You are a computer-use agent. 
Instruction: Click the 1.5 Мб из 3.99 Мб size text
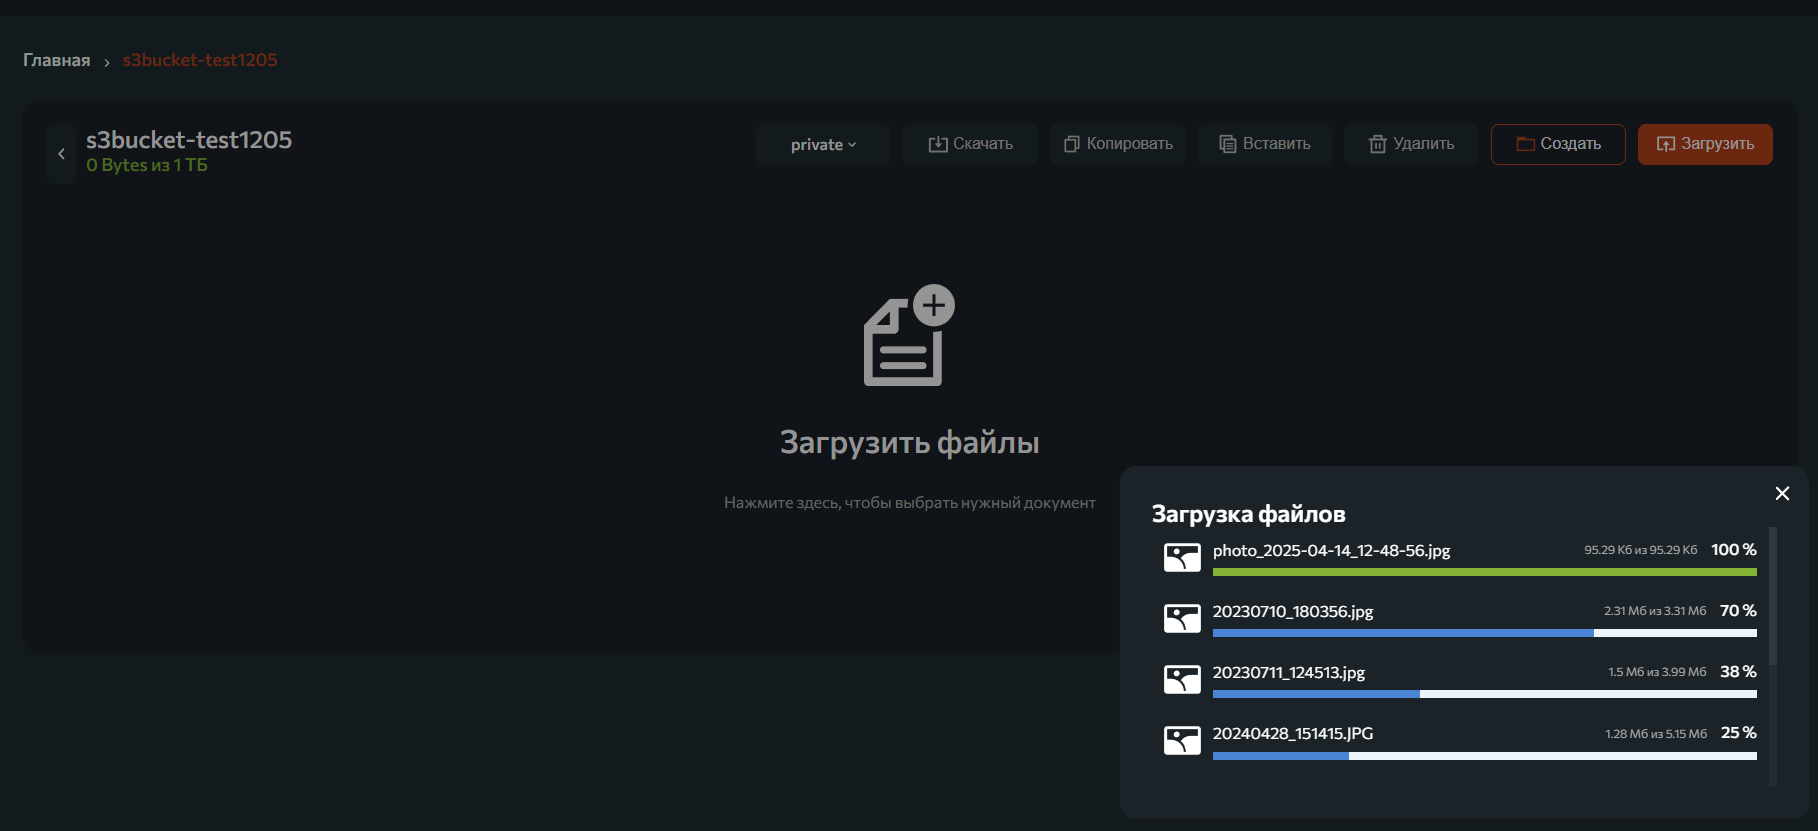[x=1657, y=672]
